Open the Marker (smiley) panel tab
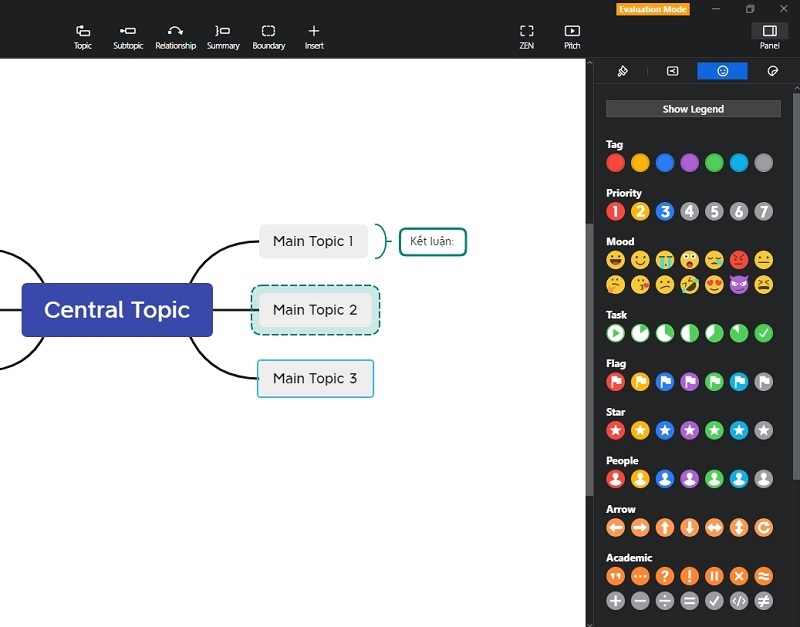 click(722, 71)
